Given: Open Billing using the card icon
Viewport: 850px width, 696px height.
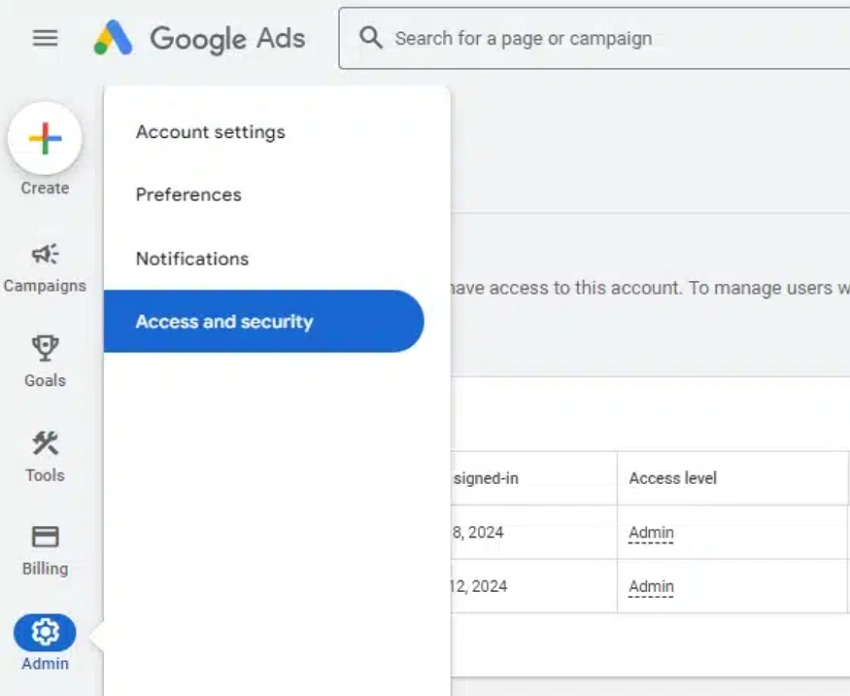Looking at the screenshot, I should pyautogui.click(x=44, y=537).
